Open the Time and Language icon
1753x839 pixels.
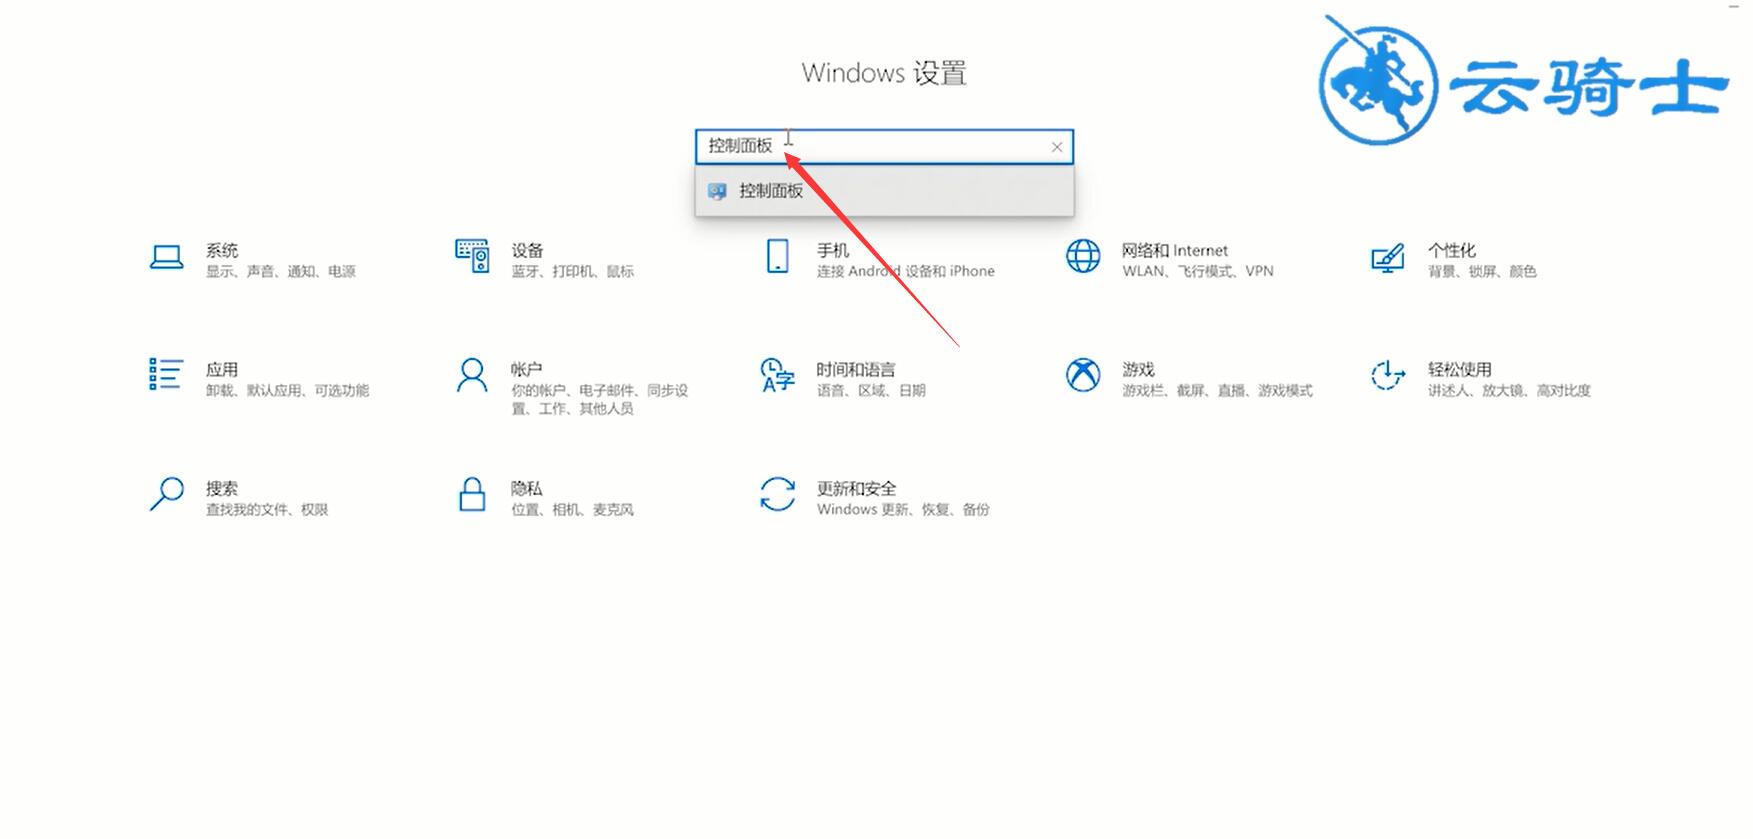tap(777, 376)
